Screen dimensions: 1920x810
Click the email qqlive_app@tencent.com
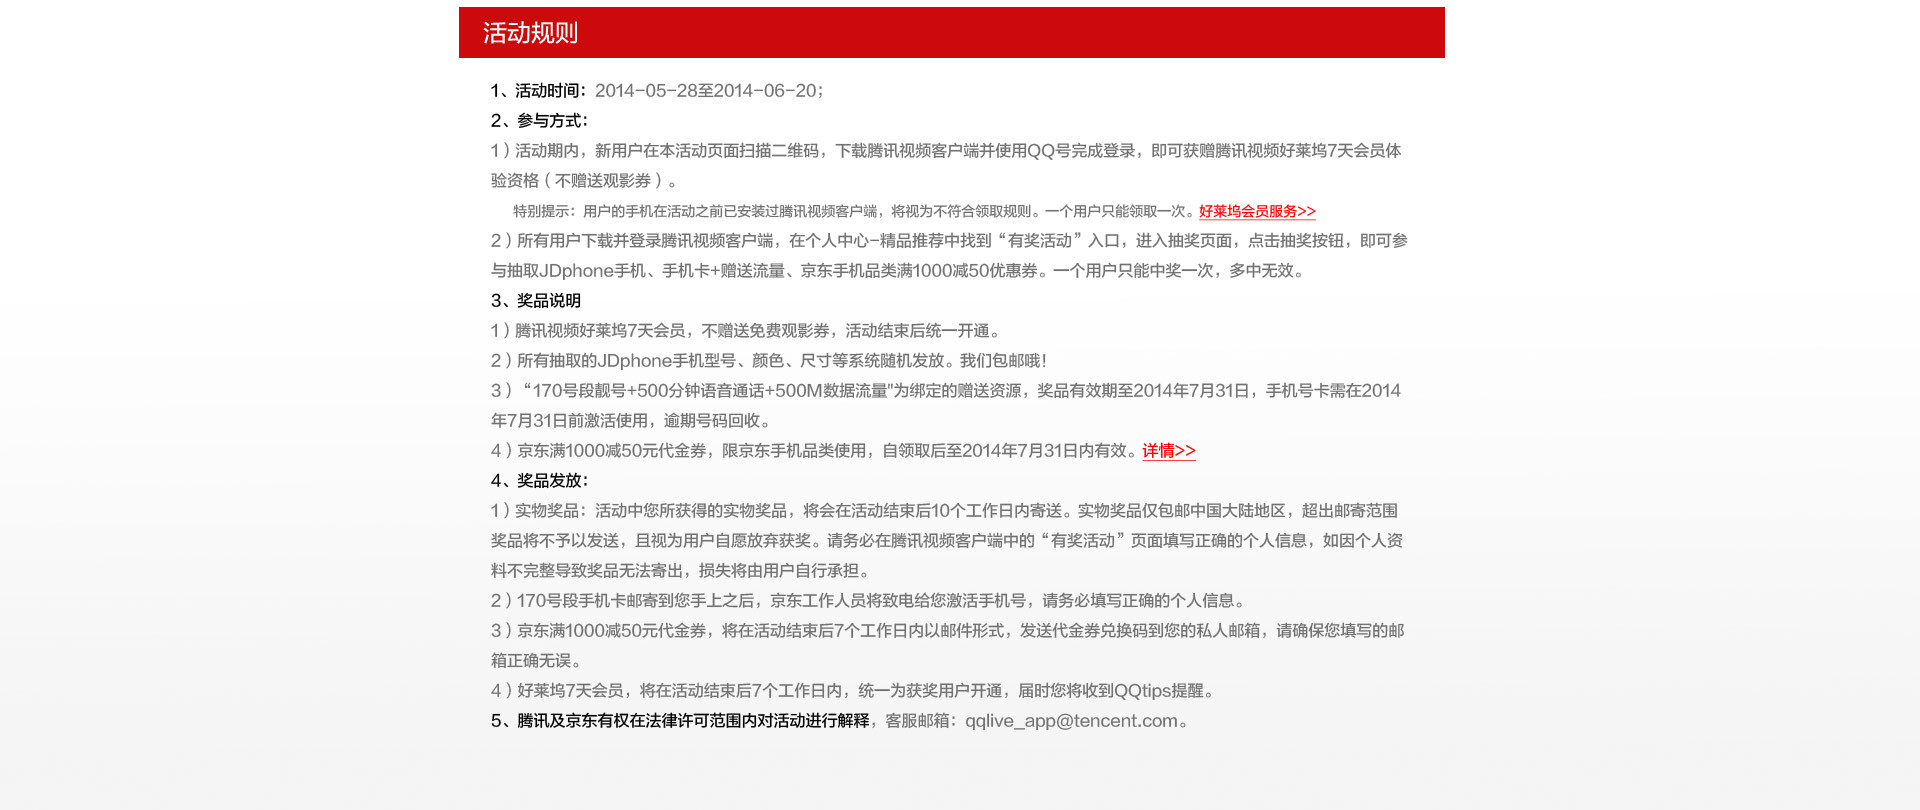(1071, 721)
